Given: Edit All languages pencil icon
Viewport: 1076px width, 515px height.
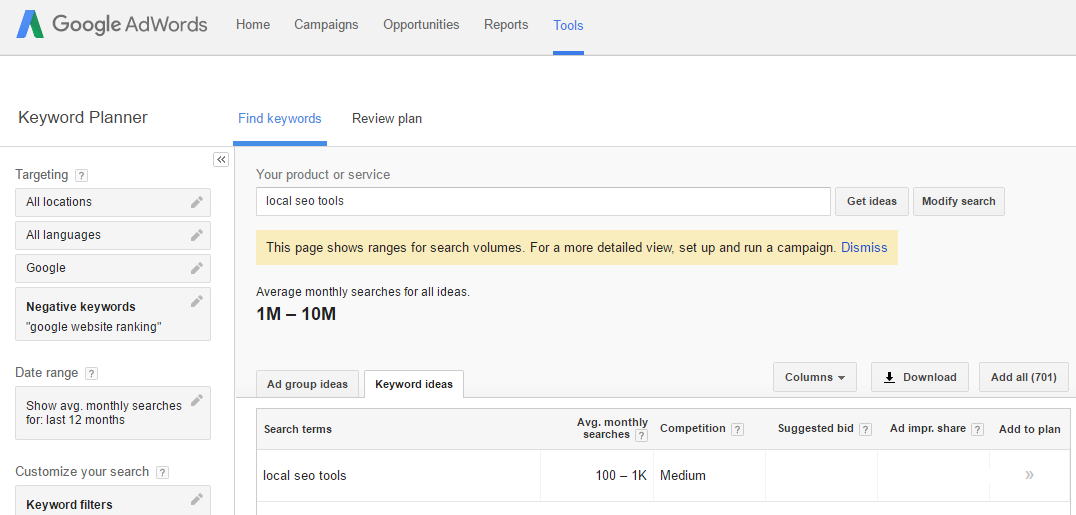Looking at the screenshot, I should click(x=197, y=235).
